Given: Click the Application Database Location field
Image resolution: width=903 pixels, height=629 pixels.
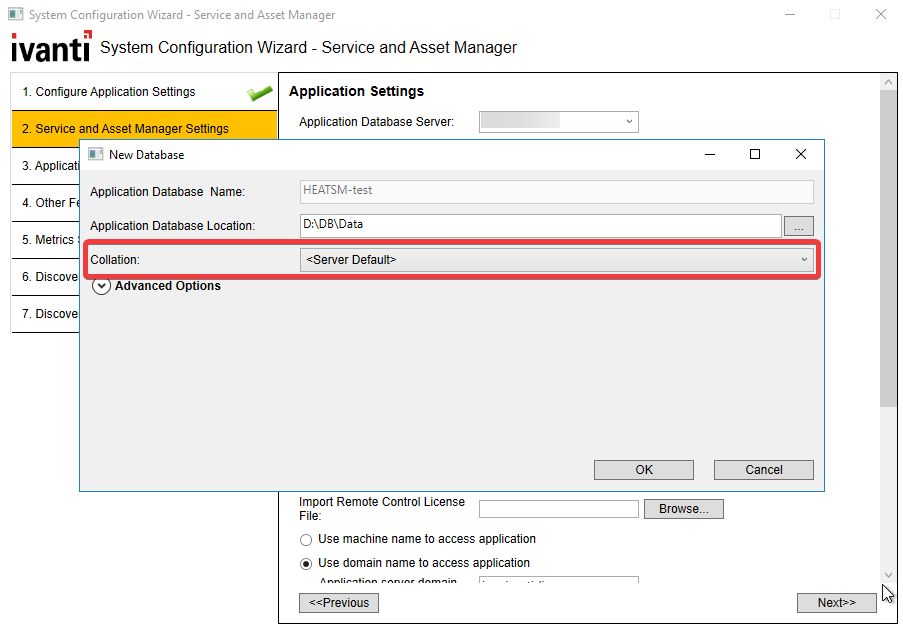Looking at the screenshot, I should coord(540,225).
